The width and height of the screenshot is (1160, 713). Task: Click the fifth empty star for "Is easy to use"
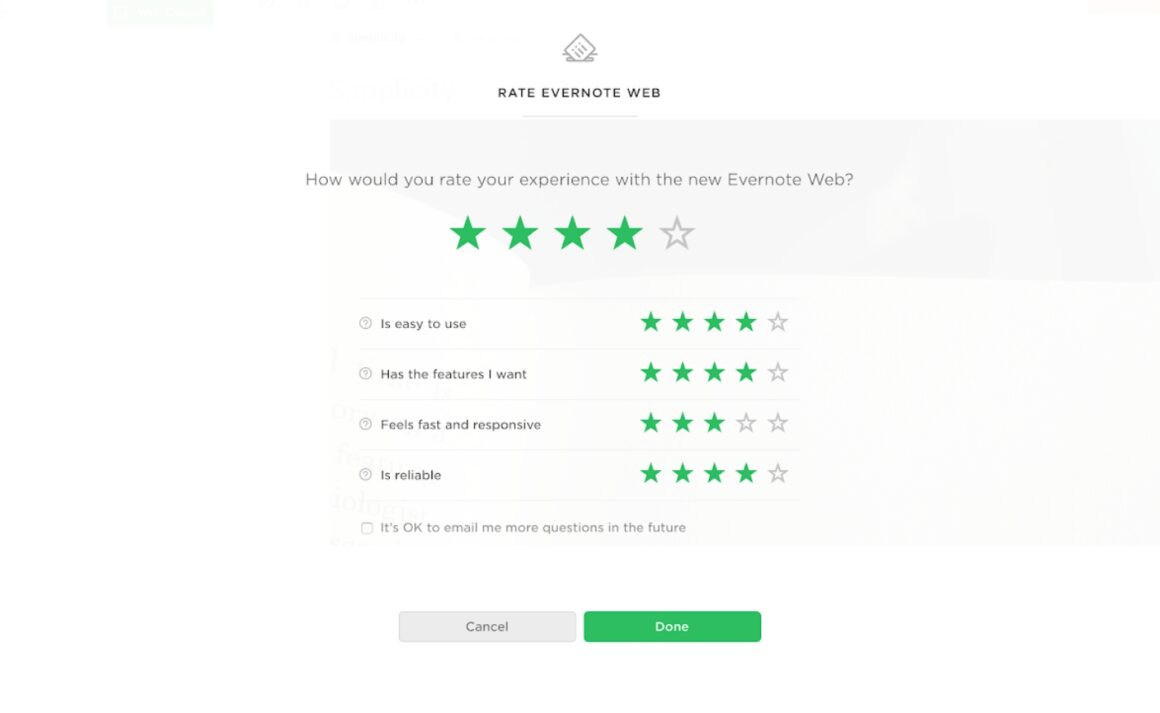pyautogui.click(x=778, y=322)
